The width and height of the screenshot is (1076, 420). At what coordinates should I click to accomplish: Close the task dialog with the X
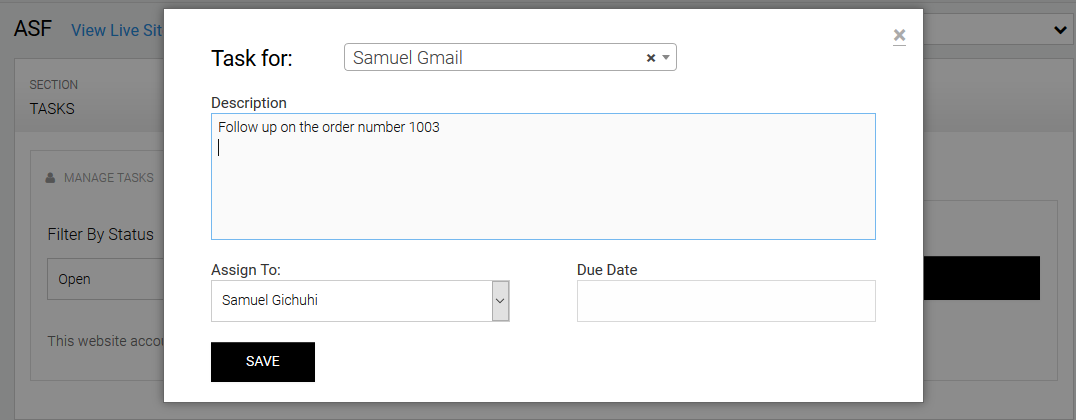(x=899, y=36)
